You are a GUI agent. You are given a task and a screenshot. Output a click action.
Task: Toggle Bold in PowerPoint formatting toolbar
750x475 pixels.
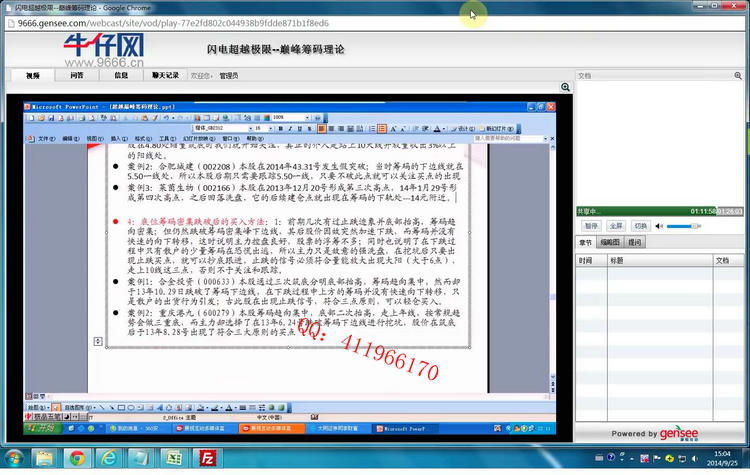(281, 129)
